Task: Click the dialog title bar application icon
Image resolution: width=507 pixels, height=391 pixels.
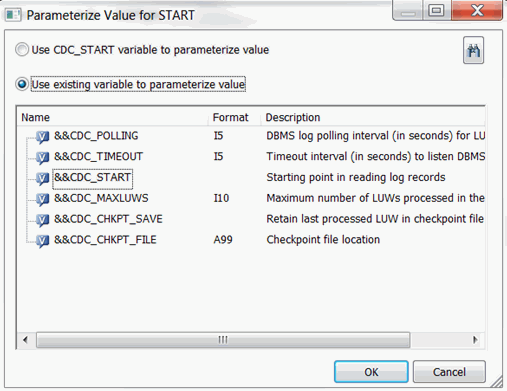Action: (x=13, y=15)
